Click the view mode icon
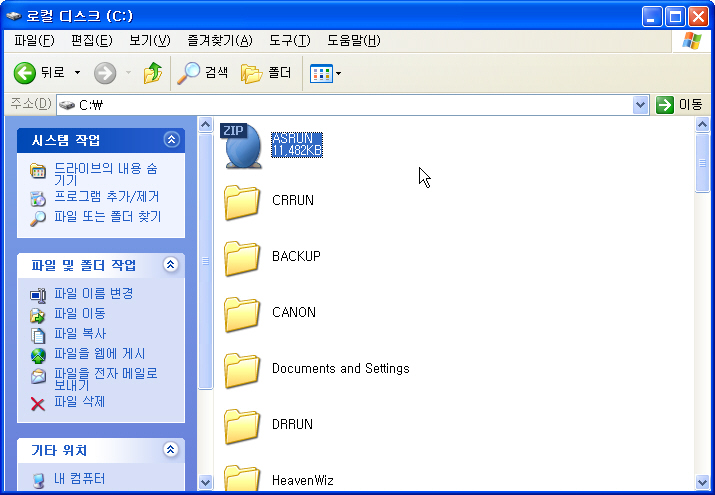The height and width of the screenshot is (495, 715). point(321,73)
